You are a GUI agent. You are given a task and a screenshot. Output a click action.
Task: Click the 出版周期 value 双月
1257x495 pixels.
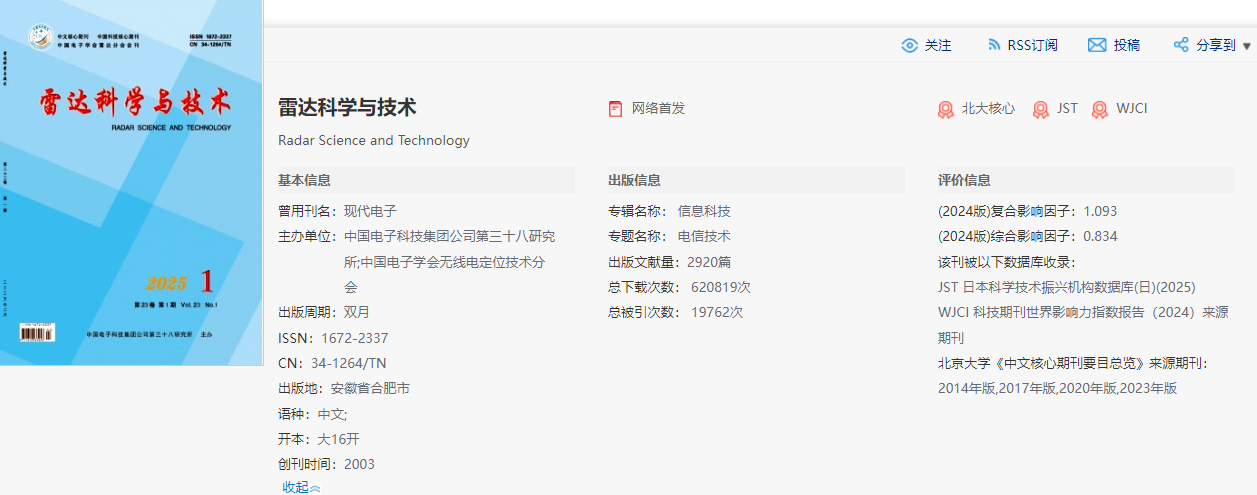[x=357, y=312]
